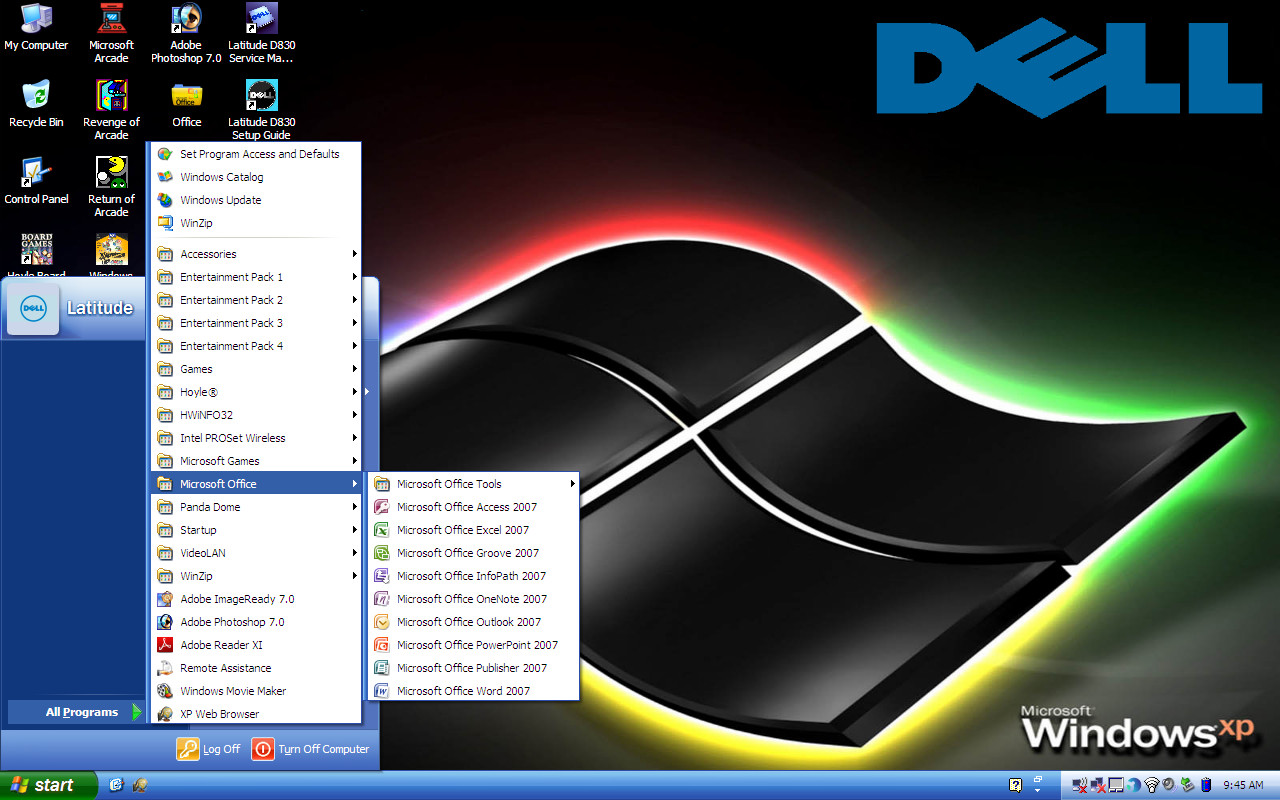
Task: Expand the HWiNFO32 submenu arrow
Action: pos(355,415)
